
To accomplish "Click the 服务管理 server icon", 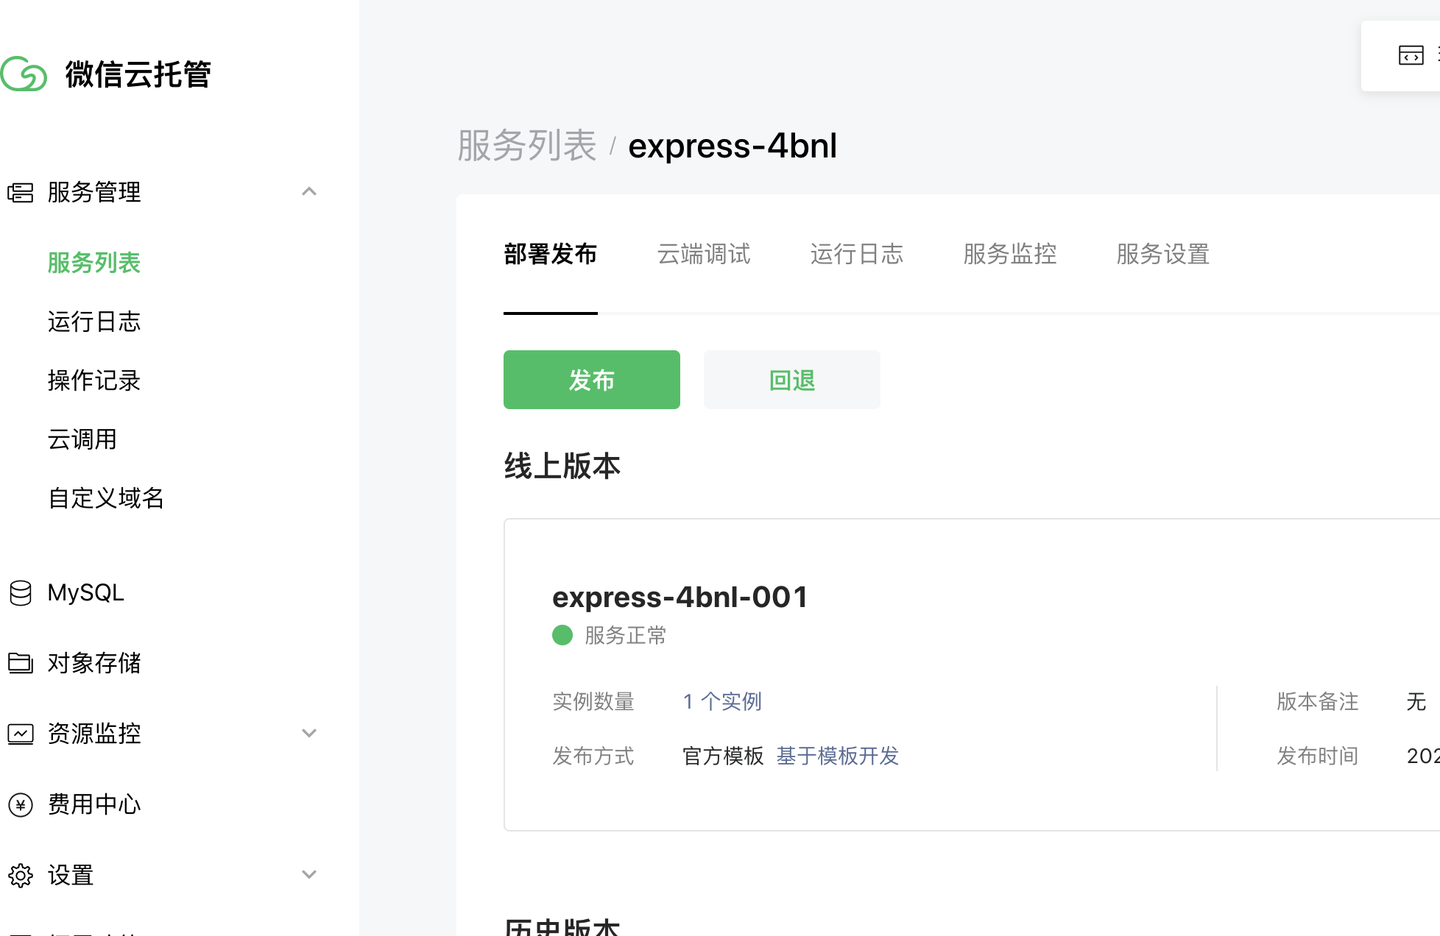I will pos(20,192).
